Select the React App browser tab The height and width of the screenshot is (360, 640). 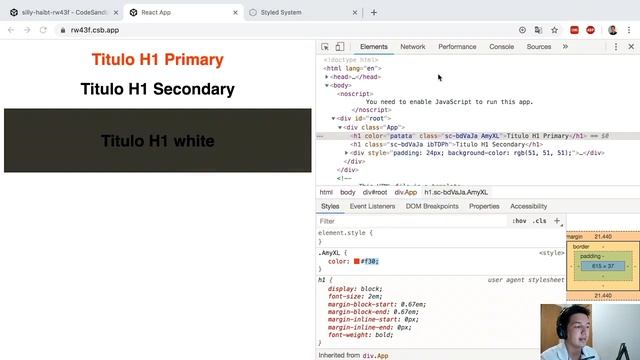click(x=183, y=13)
